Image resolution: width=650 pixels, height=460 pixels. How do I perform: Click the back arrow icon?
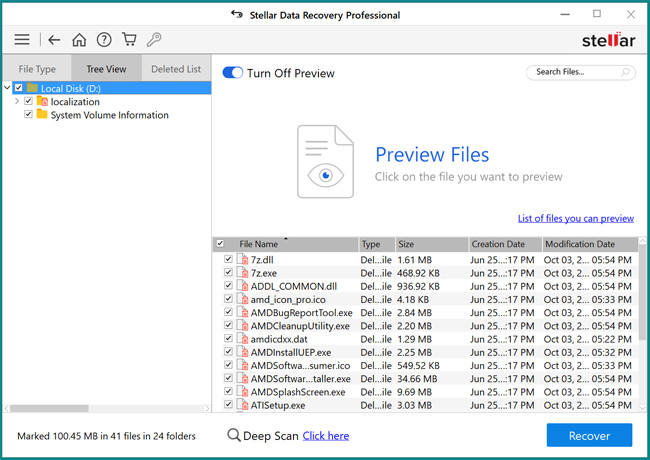(54, 40)
